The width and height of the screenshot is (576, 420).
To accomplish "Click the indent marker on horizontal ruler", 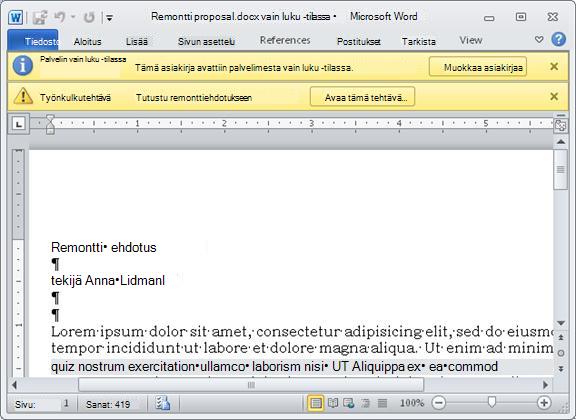I will pos(50,124).
